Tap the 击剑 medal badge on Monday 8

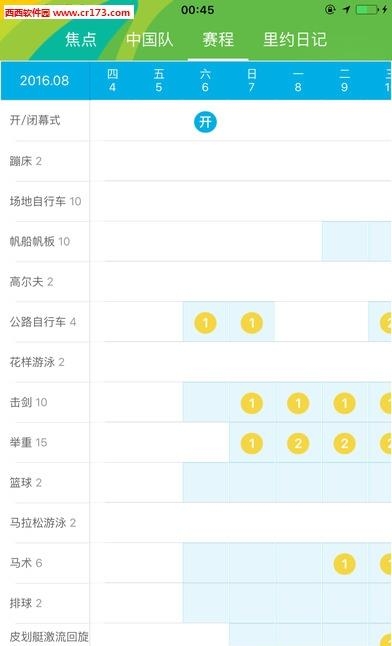tap(298, 403)
